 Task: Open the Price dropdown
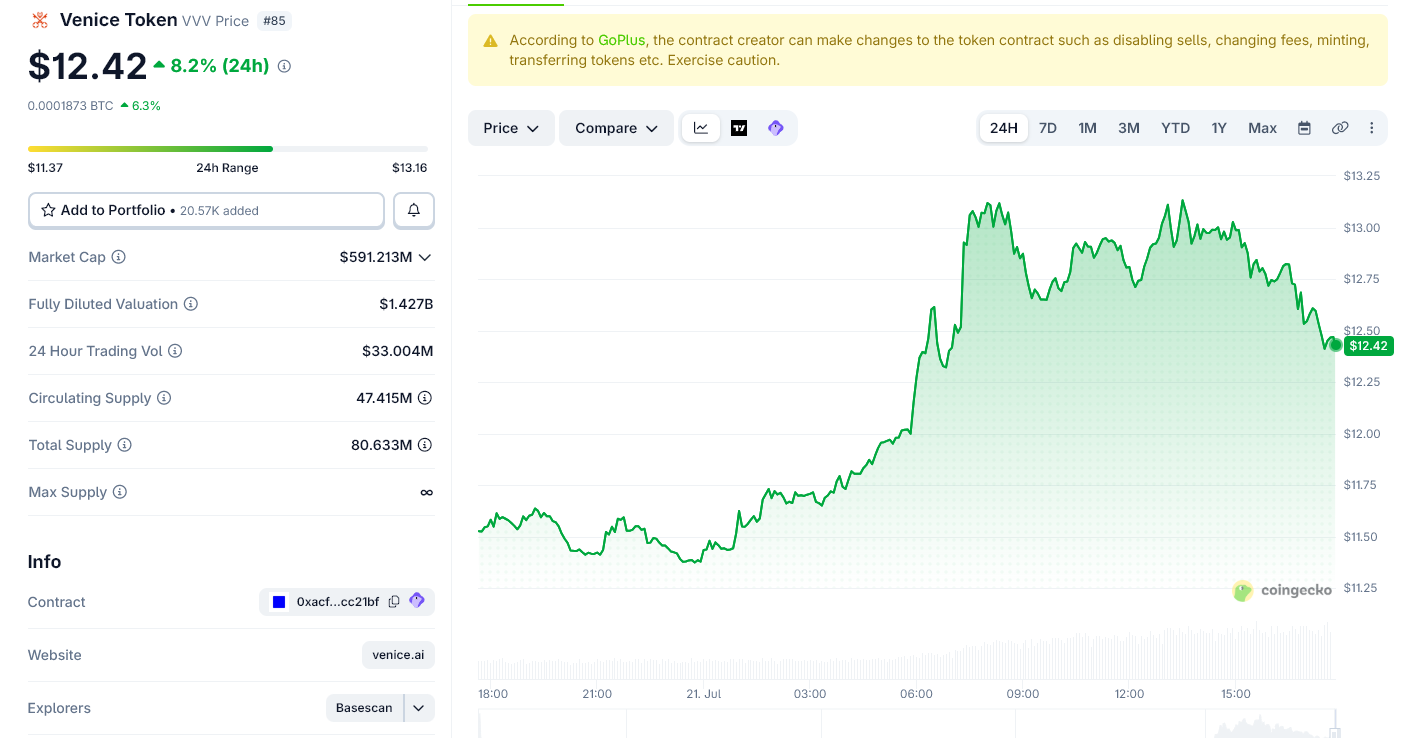click(511, 128)
